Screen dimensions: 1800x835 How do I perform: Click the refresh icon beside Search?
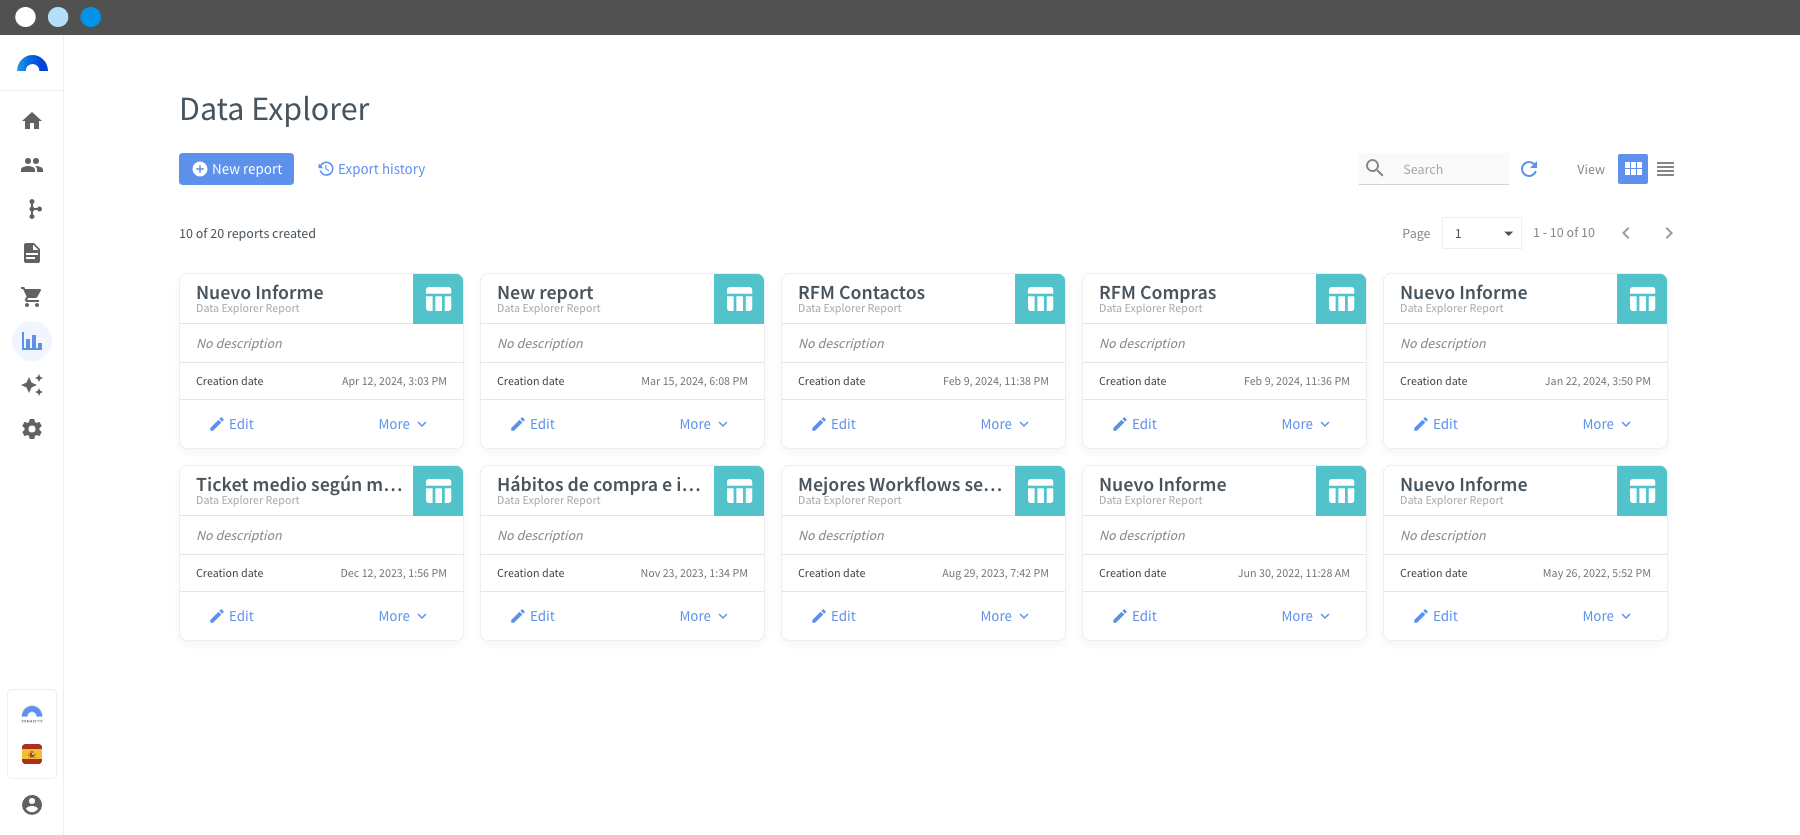(1529, 169)
